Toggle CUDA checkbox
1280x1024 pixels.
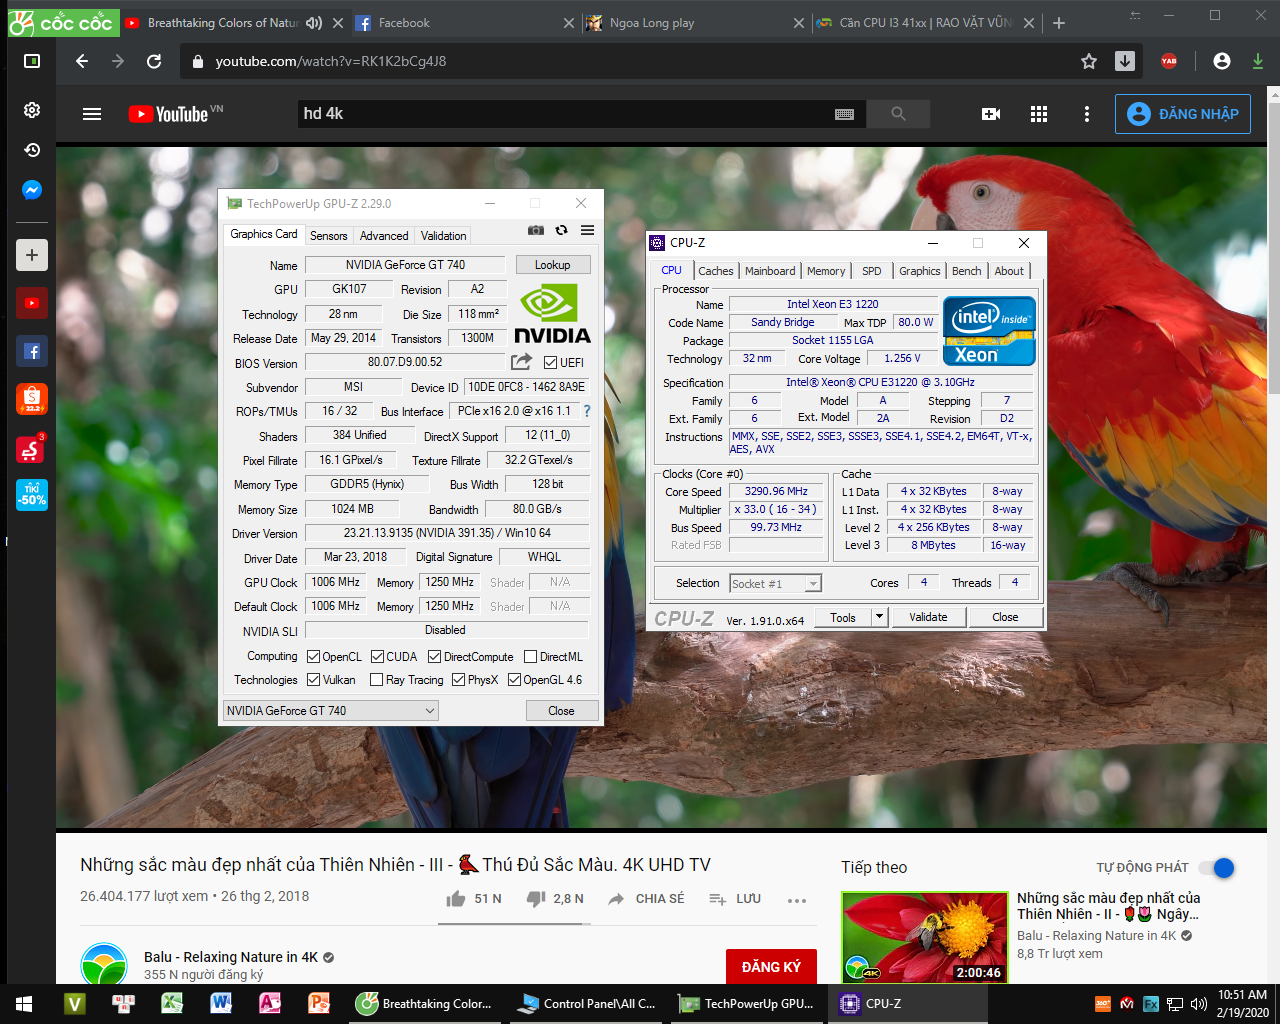click(377, 657)
